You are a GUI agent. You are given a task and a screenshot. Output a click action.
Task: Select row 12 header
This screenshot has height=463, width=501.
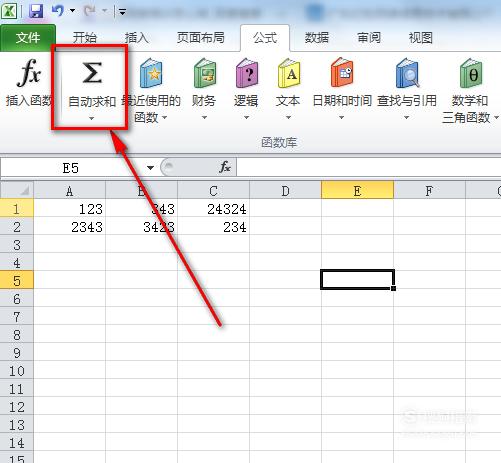tap(17, 407)
